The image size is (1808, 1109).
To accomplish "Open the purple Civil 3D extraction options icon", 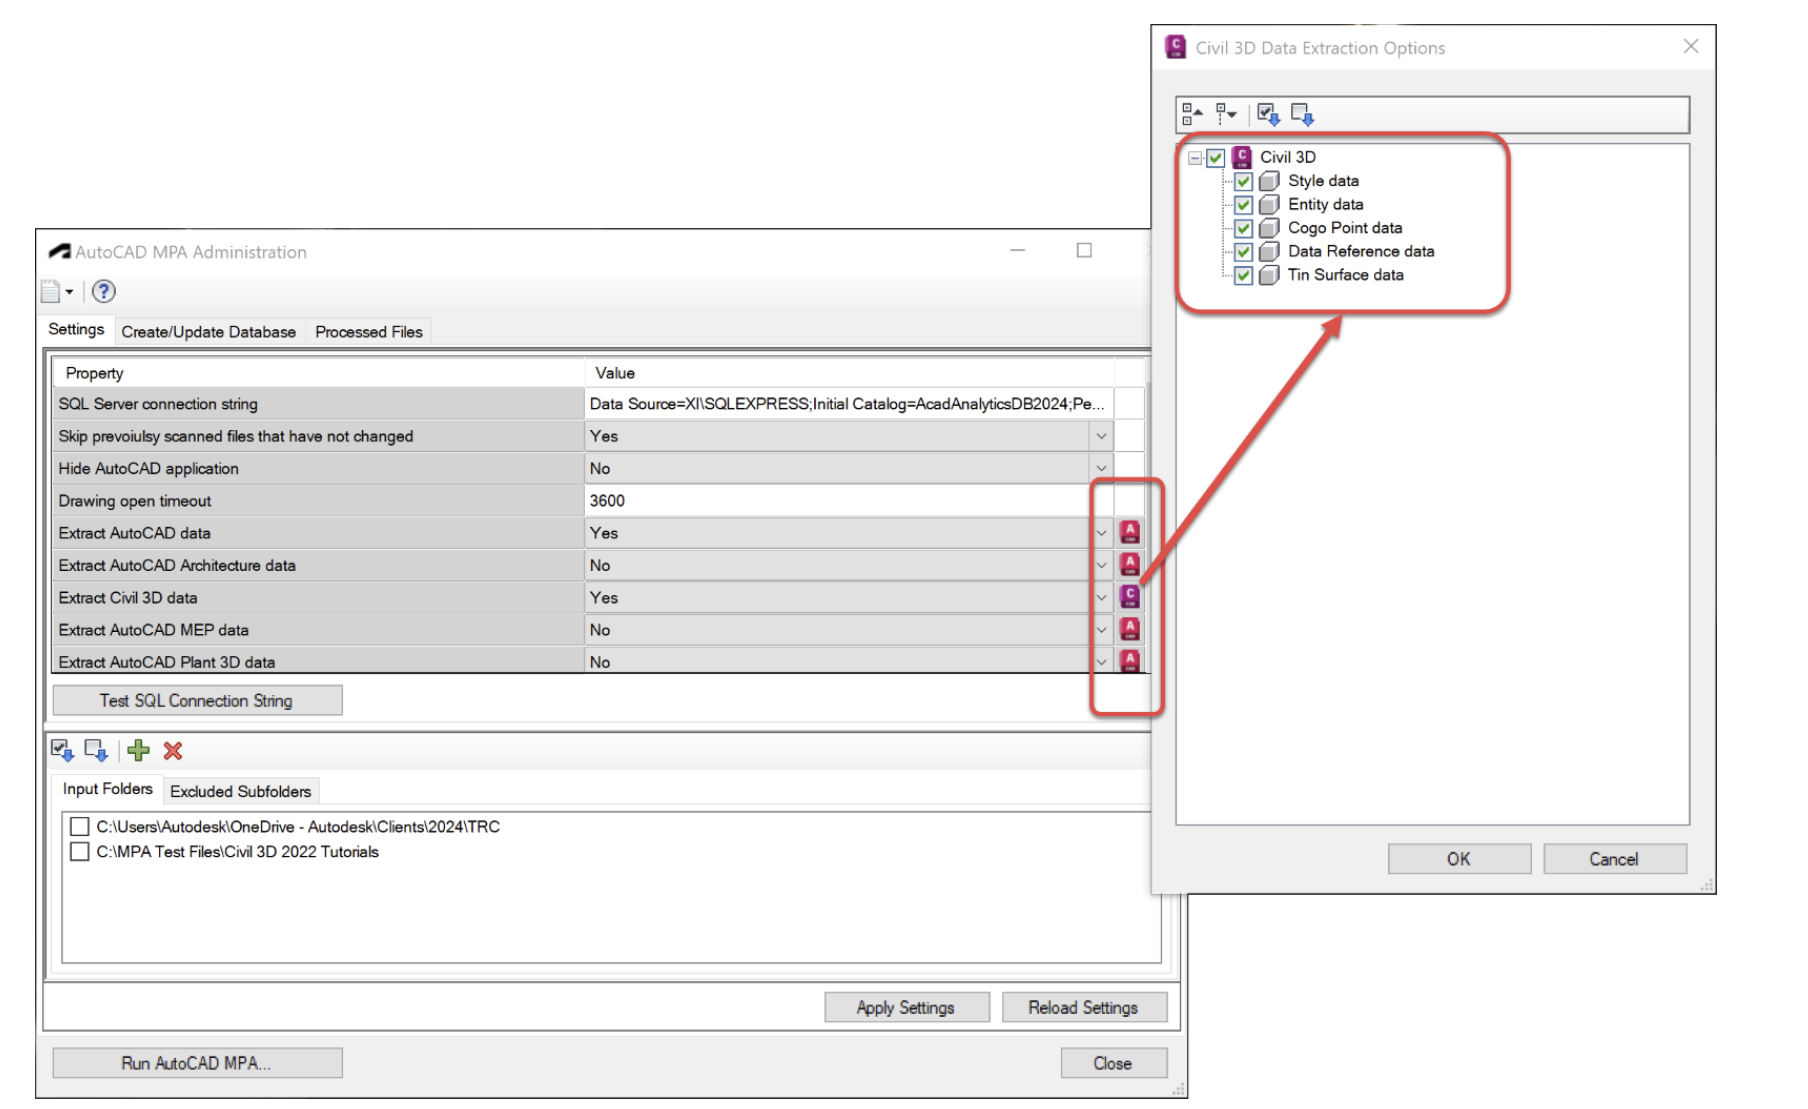I will (1130, 597).
